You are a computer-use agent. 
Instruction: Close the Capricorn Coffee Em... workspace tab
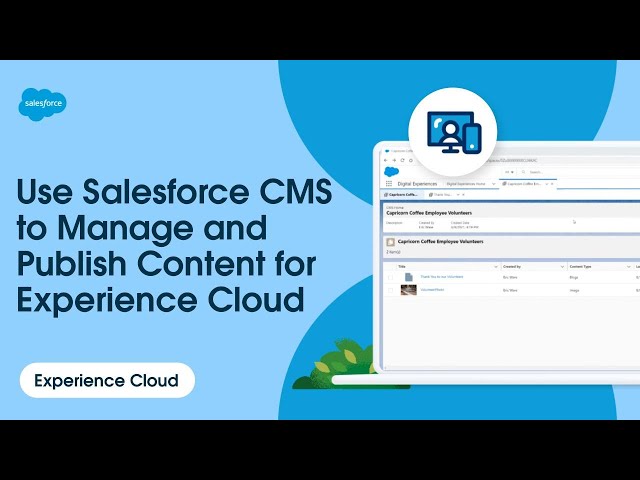552,184
